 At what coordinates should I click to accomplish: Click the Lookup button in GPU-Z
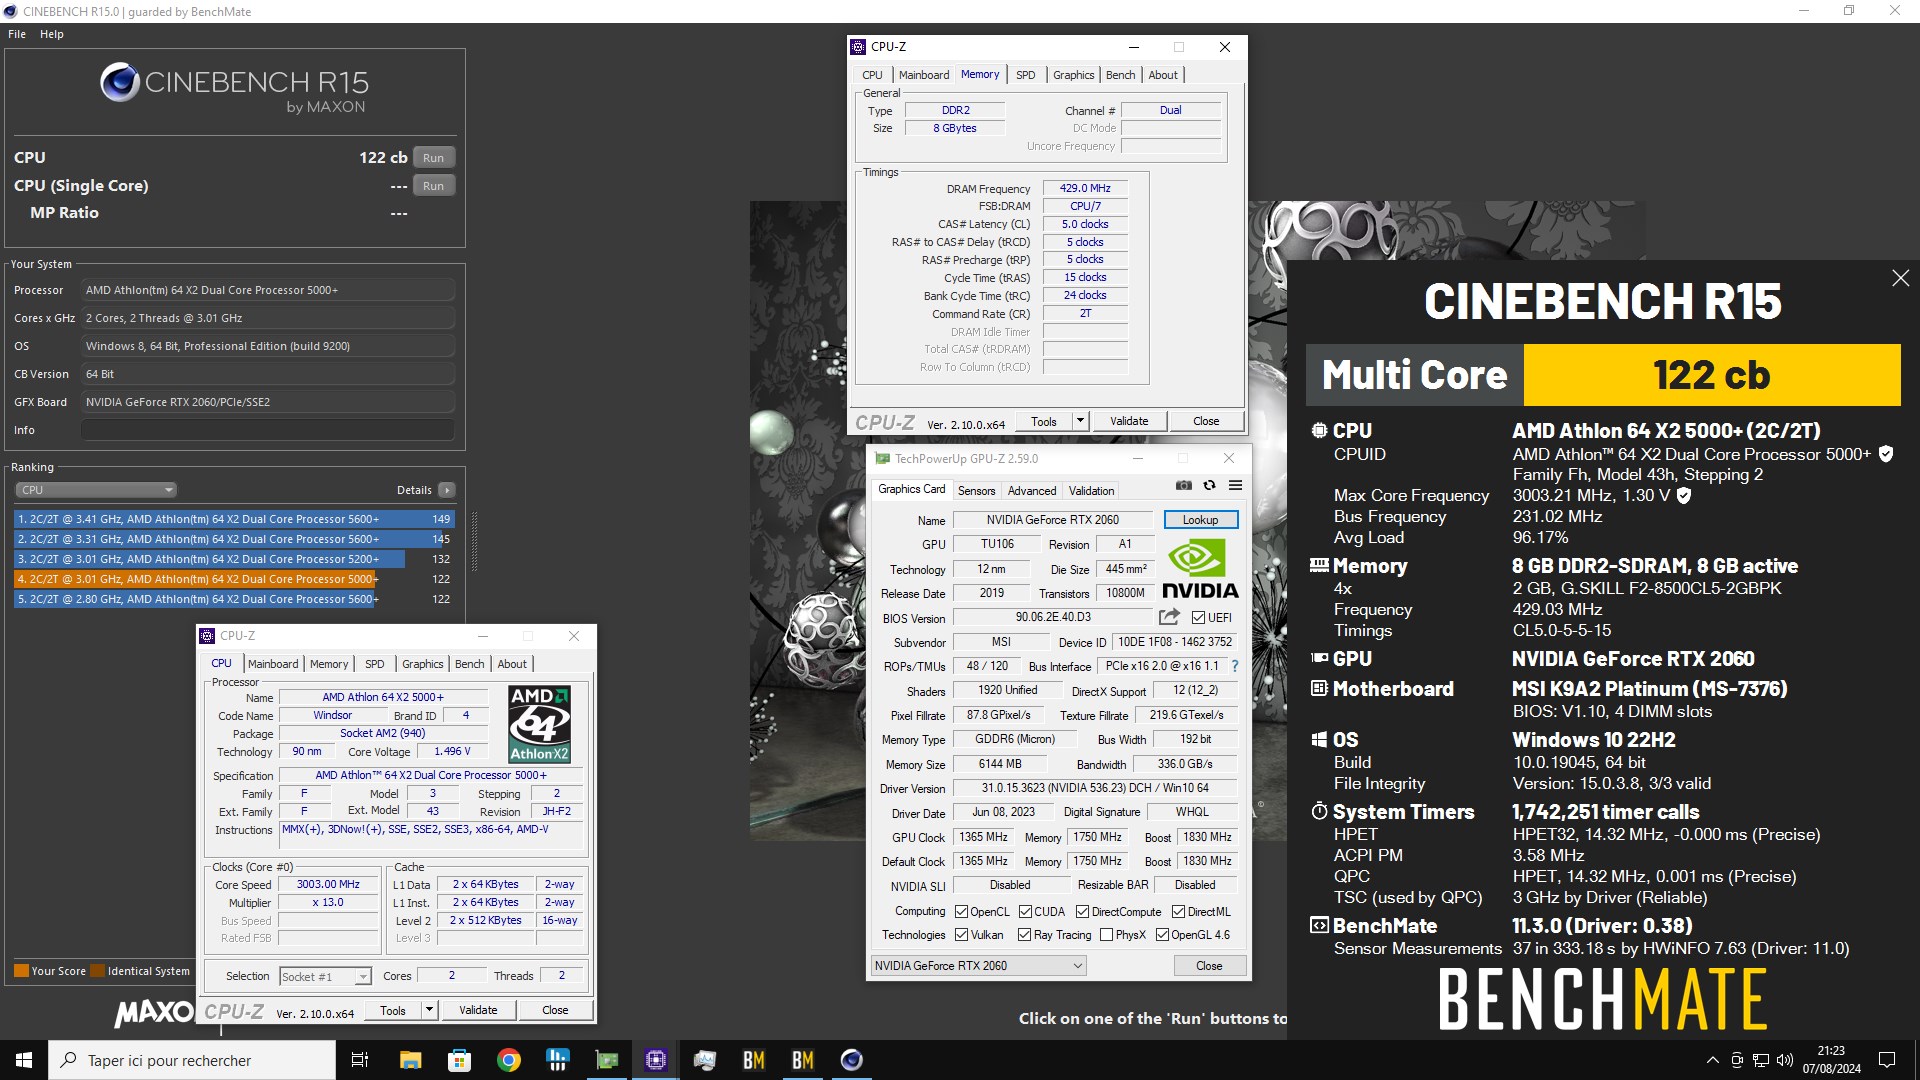tap(1200, 520)
